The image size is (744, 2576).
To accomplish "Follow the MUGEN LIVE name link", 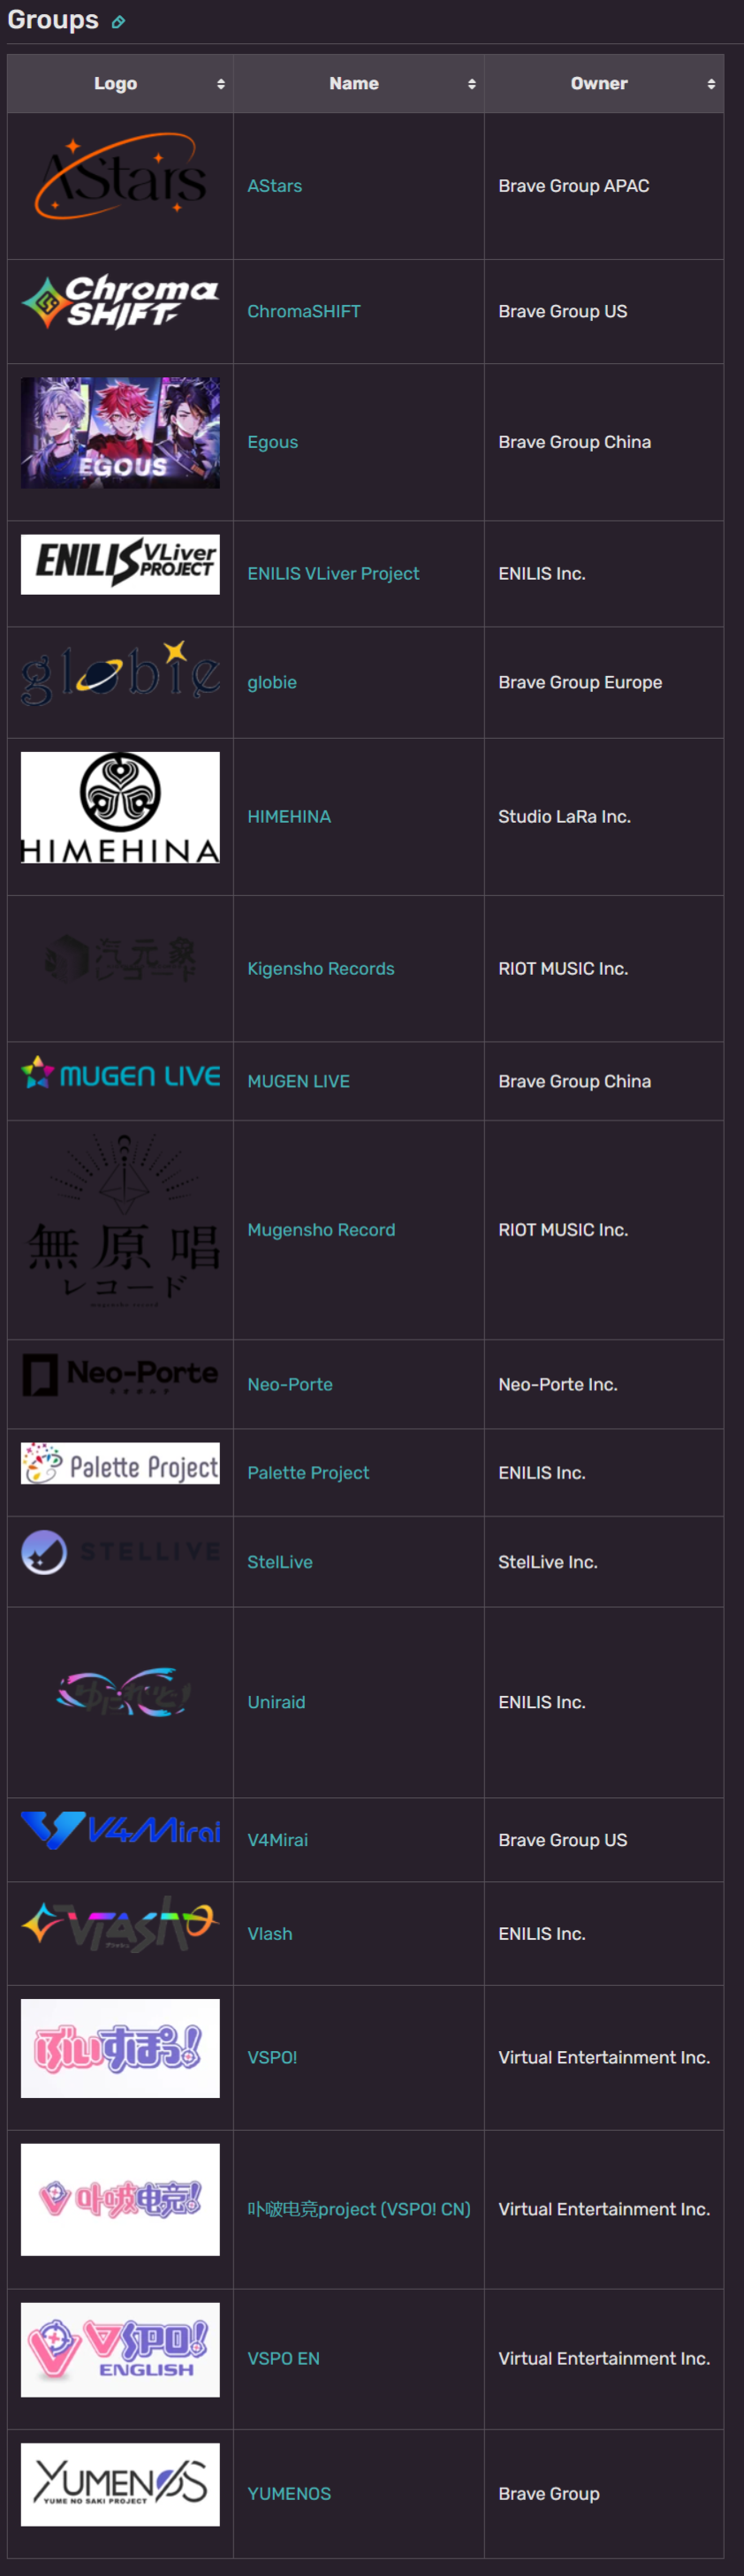I will pos(299,1082).
